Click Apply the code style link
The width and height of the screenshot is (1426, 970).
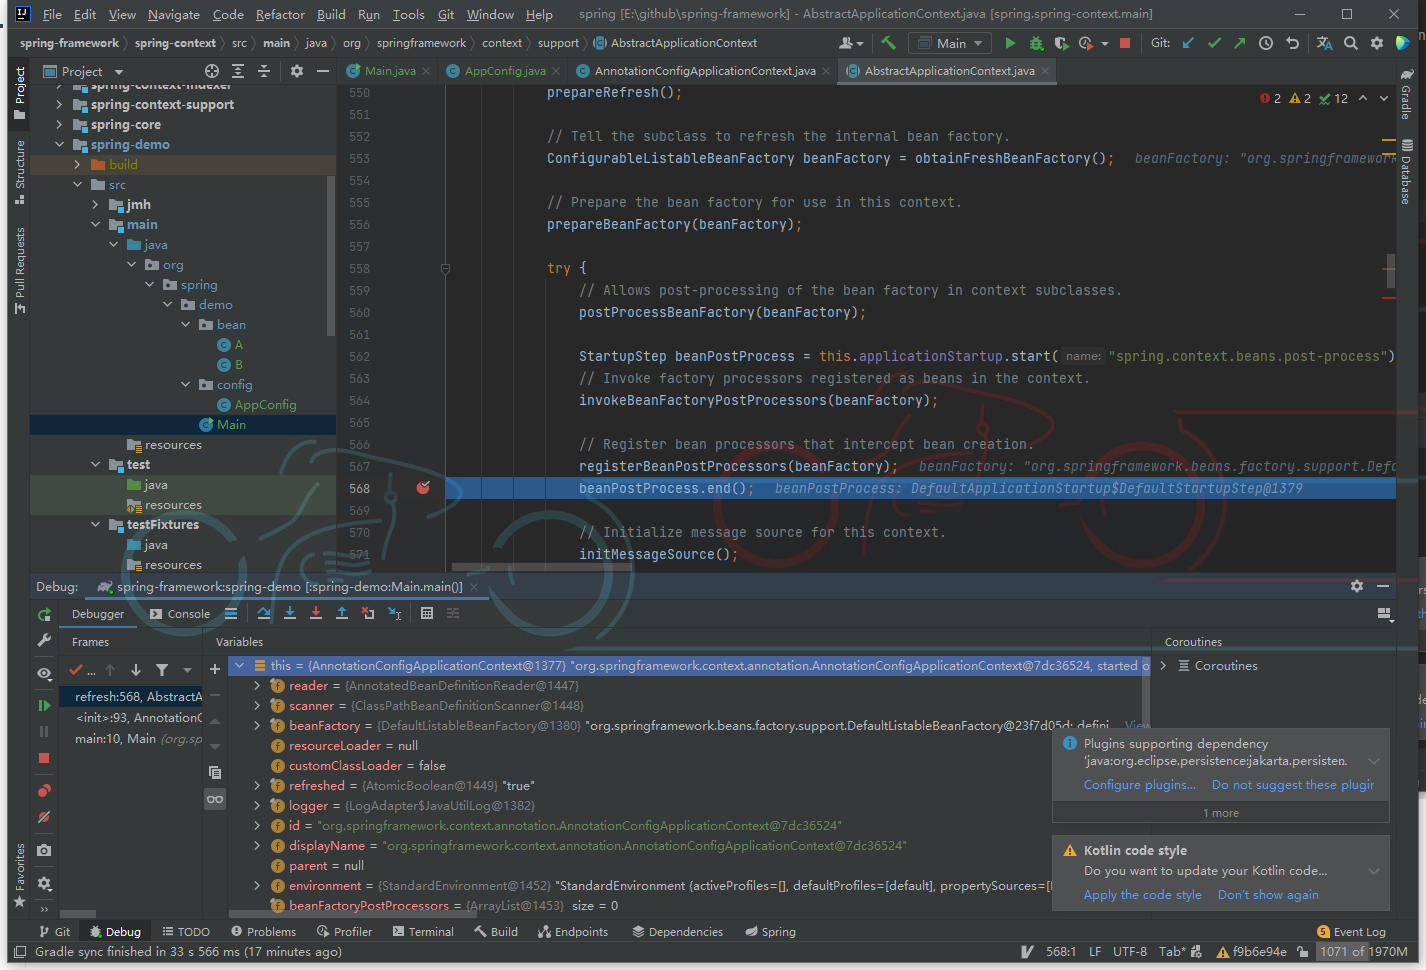pos(1143,895)
